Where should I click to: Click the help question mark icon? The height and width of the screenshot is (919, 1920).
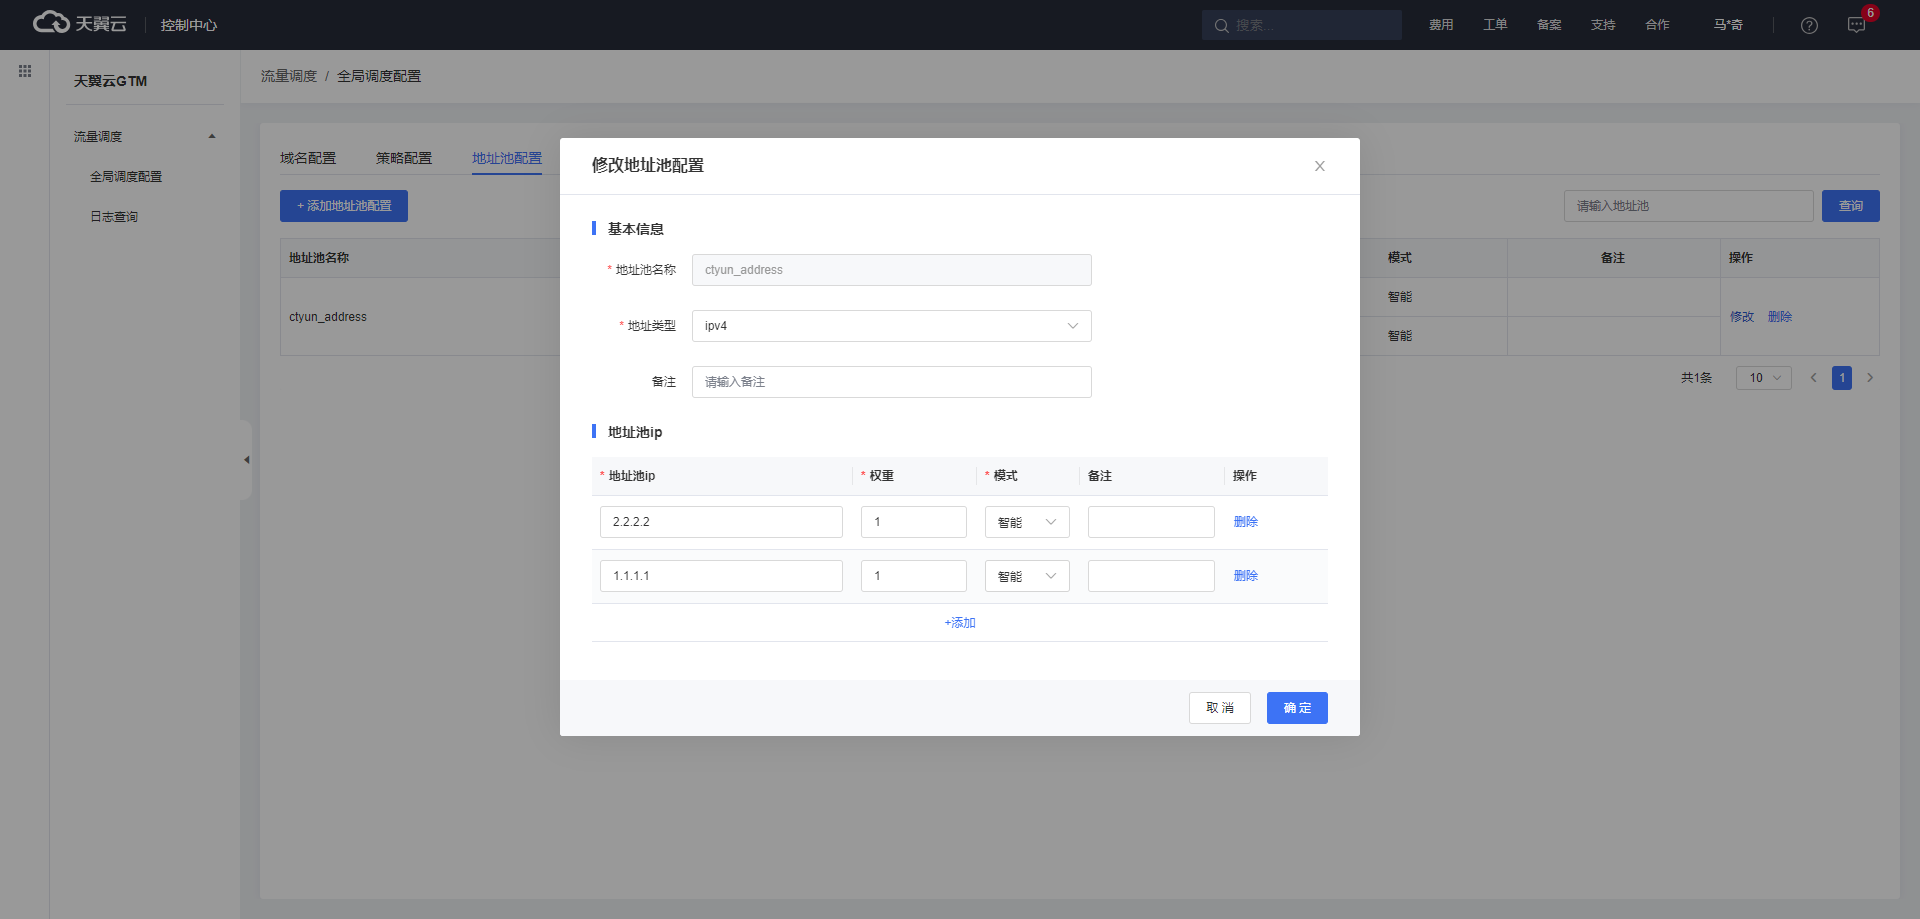coord(1809,25)
